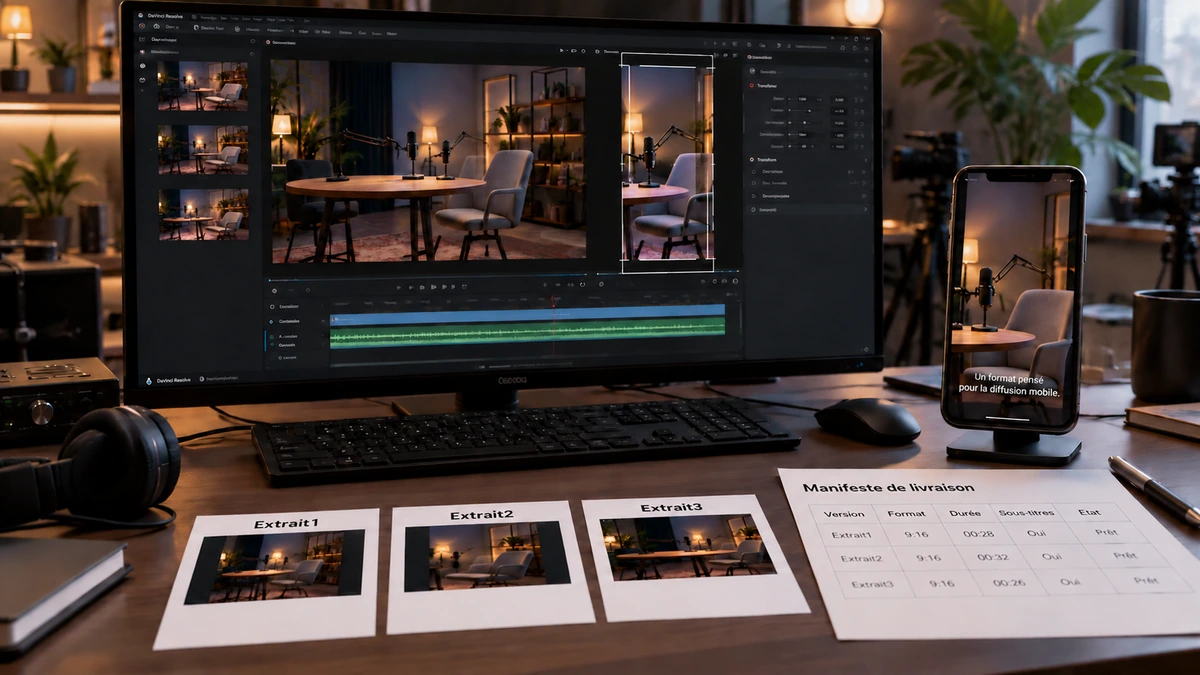Collapse the Transform section with the red dot
The width and height of the screenshot is (1200, 675).
click(752, 86)
